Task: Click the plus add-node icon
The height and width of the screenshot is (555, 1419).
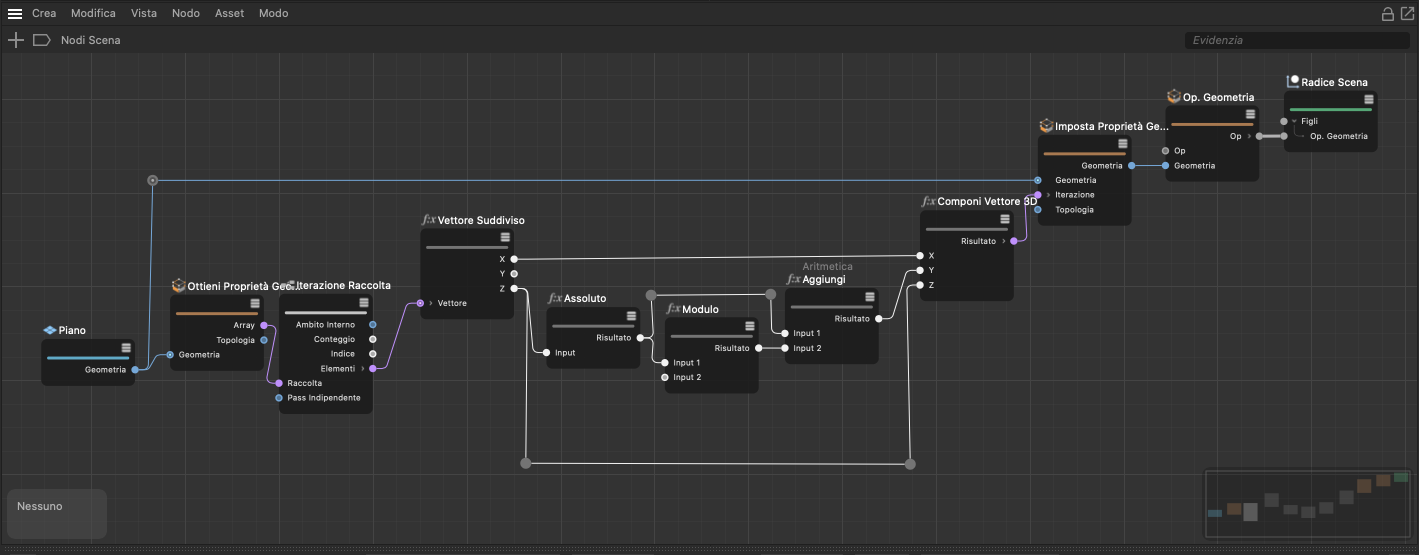Action: [x=15, y=40]
